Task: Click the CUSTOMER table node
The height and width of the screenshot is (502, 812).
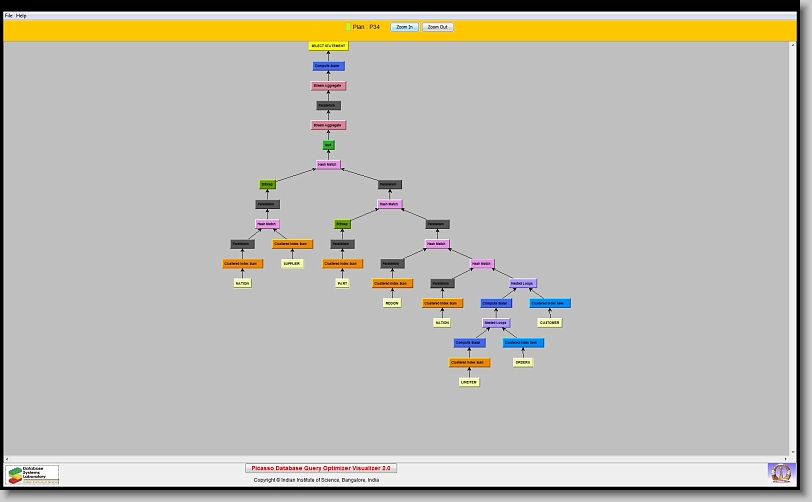Action: pyautogui.click(x=550, y=323)
